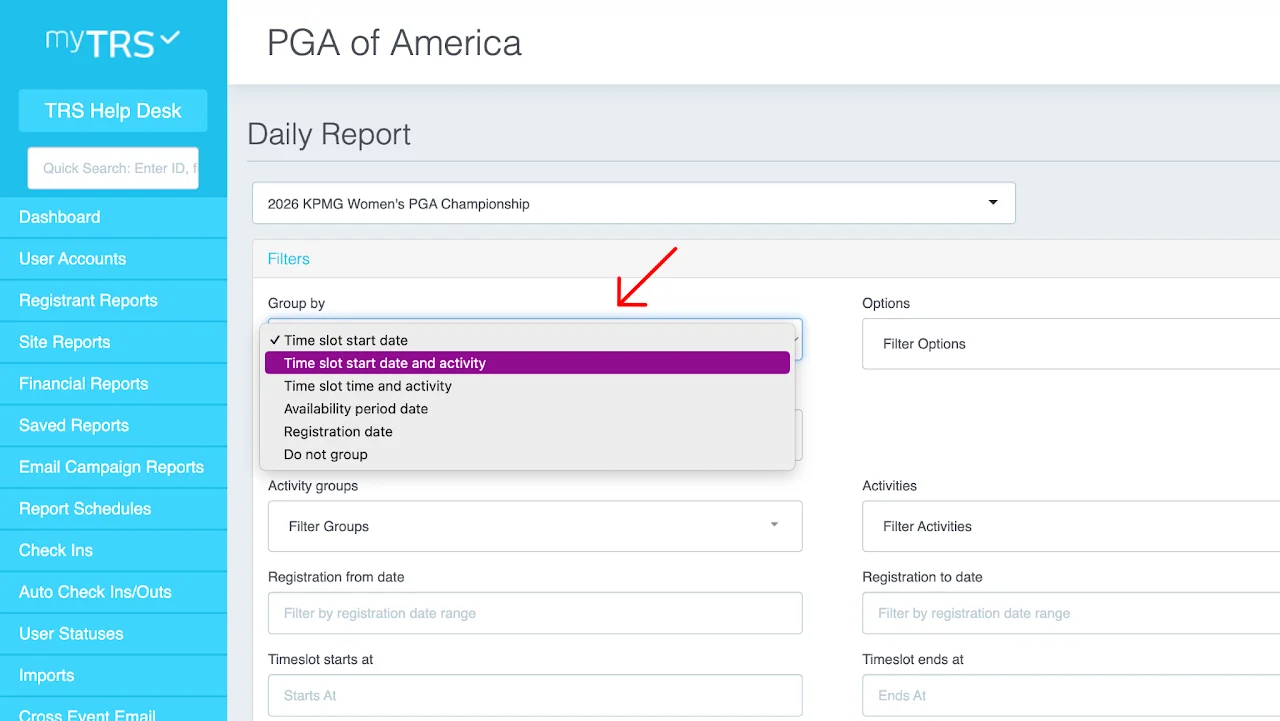Click the Filters panel heading

(x=289, y=259)
